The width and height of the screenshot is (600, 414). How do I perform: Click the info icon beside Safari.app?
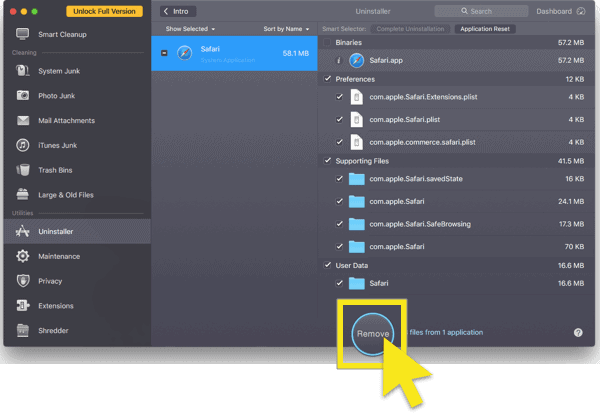coord(338,60)
